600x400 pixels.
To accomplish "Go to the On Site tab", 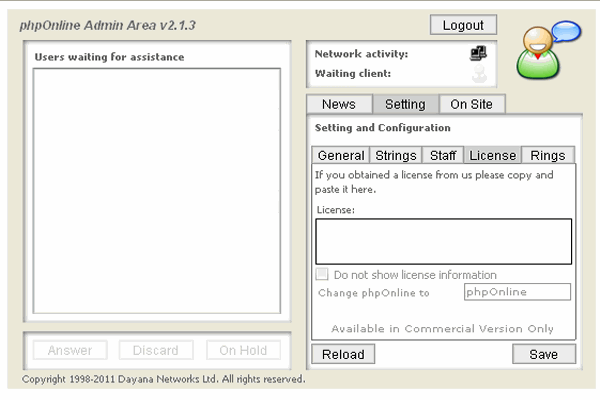I will (471, 104).
